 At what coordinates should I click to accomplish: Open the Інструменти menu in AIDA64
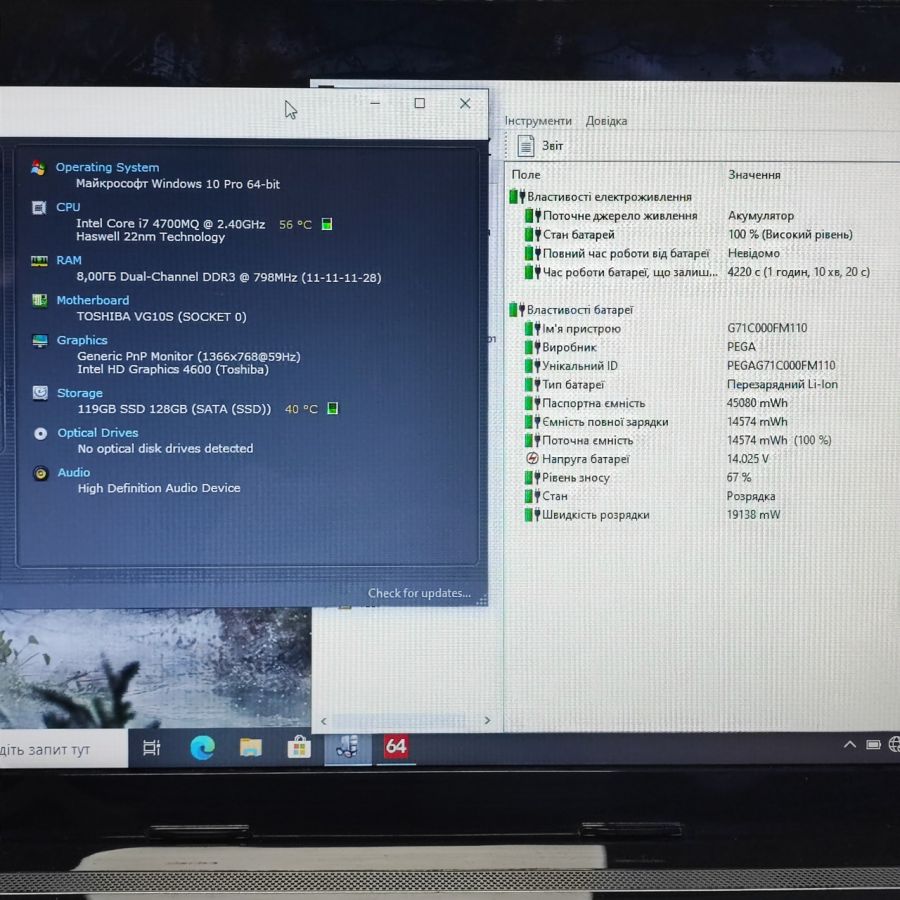click(x=538, y=121)
